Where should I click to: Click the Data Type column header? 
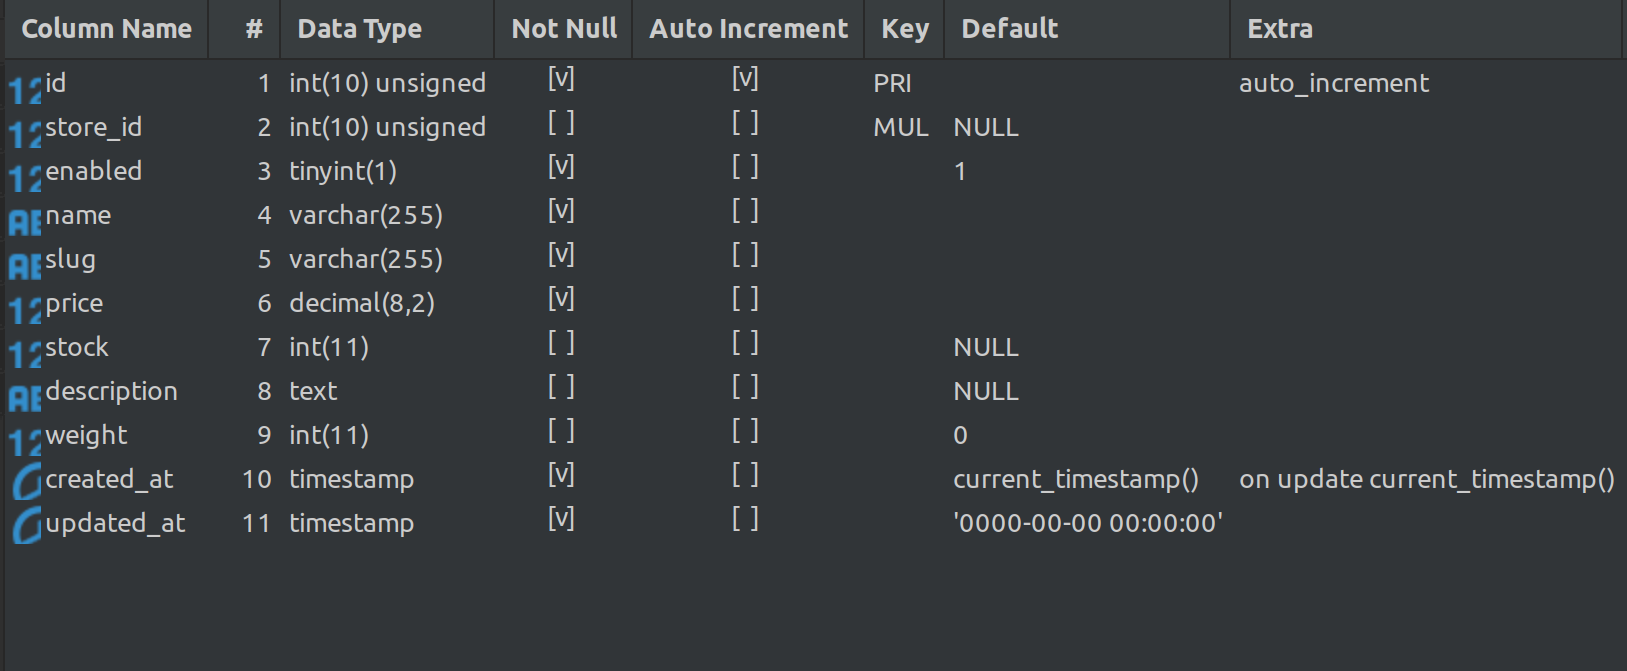point(359,28)
